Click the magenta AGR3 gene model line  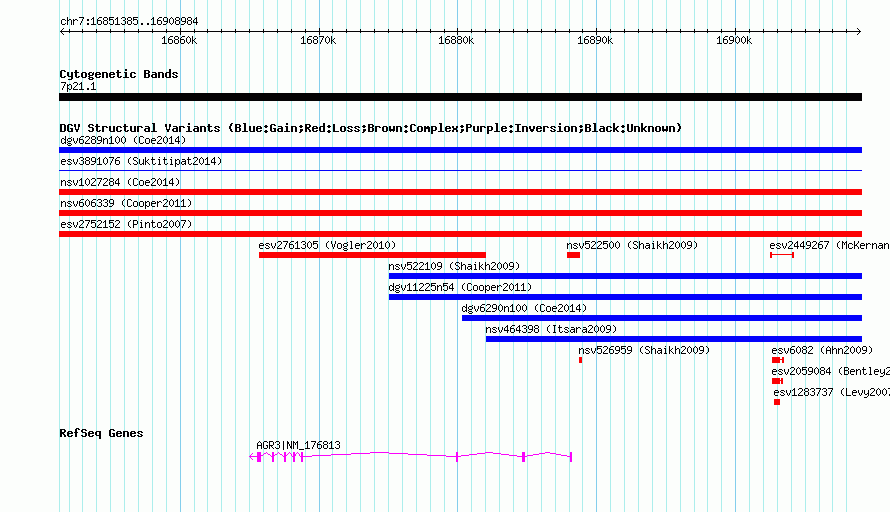pos(410,456)
